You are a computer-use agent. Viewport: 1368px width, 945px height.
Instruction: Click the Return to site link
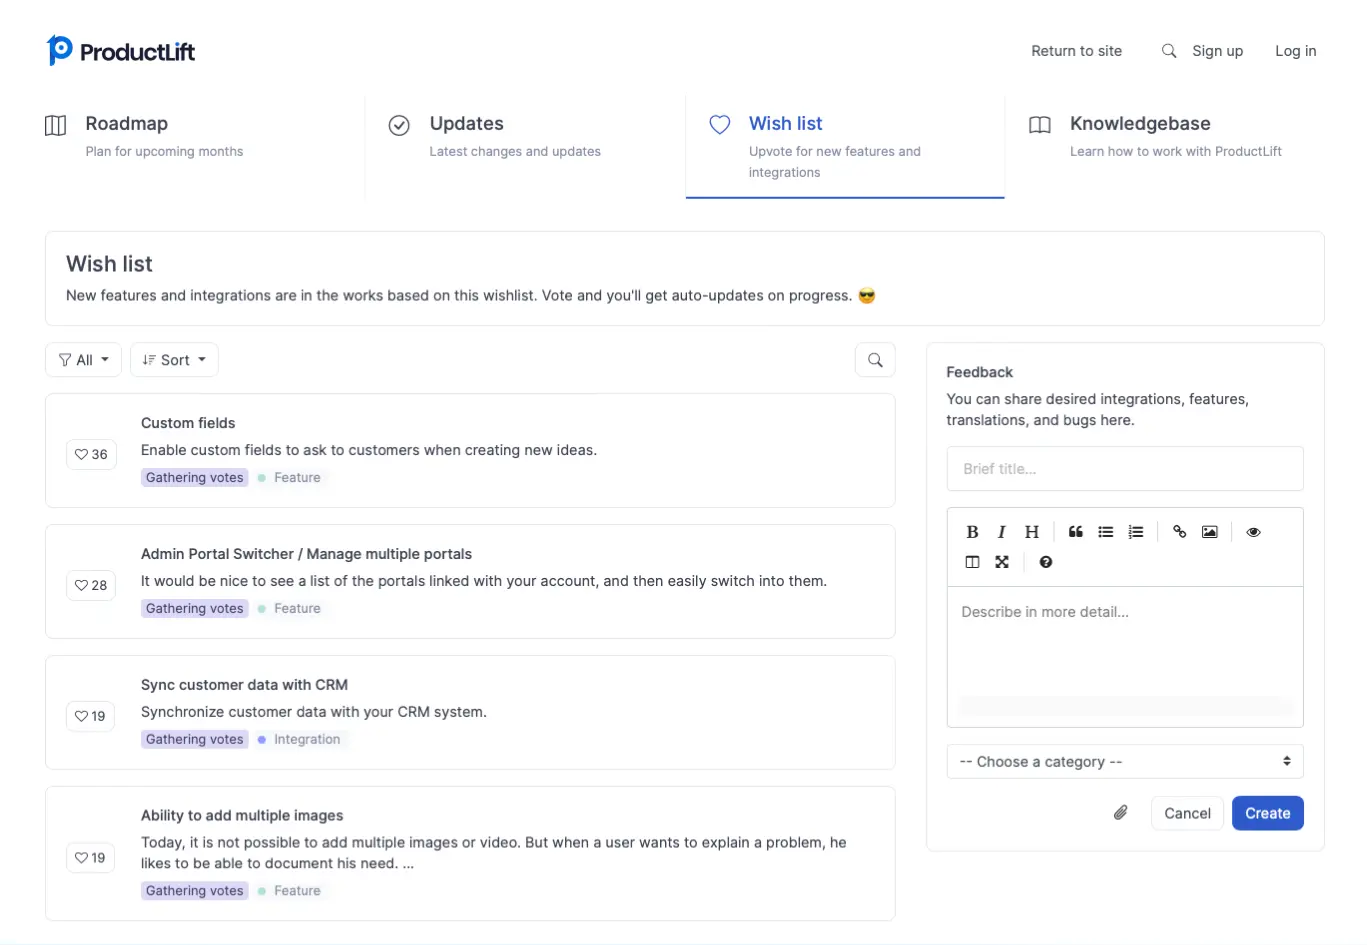(x=1076, y=51)
